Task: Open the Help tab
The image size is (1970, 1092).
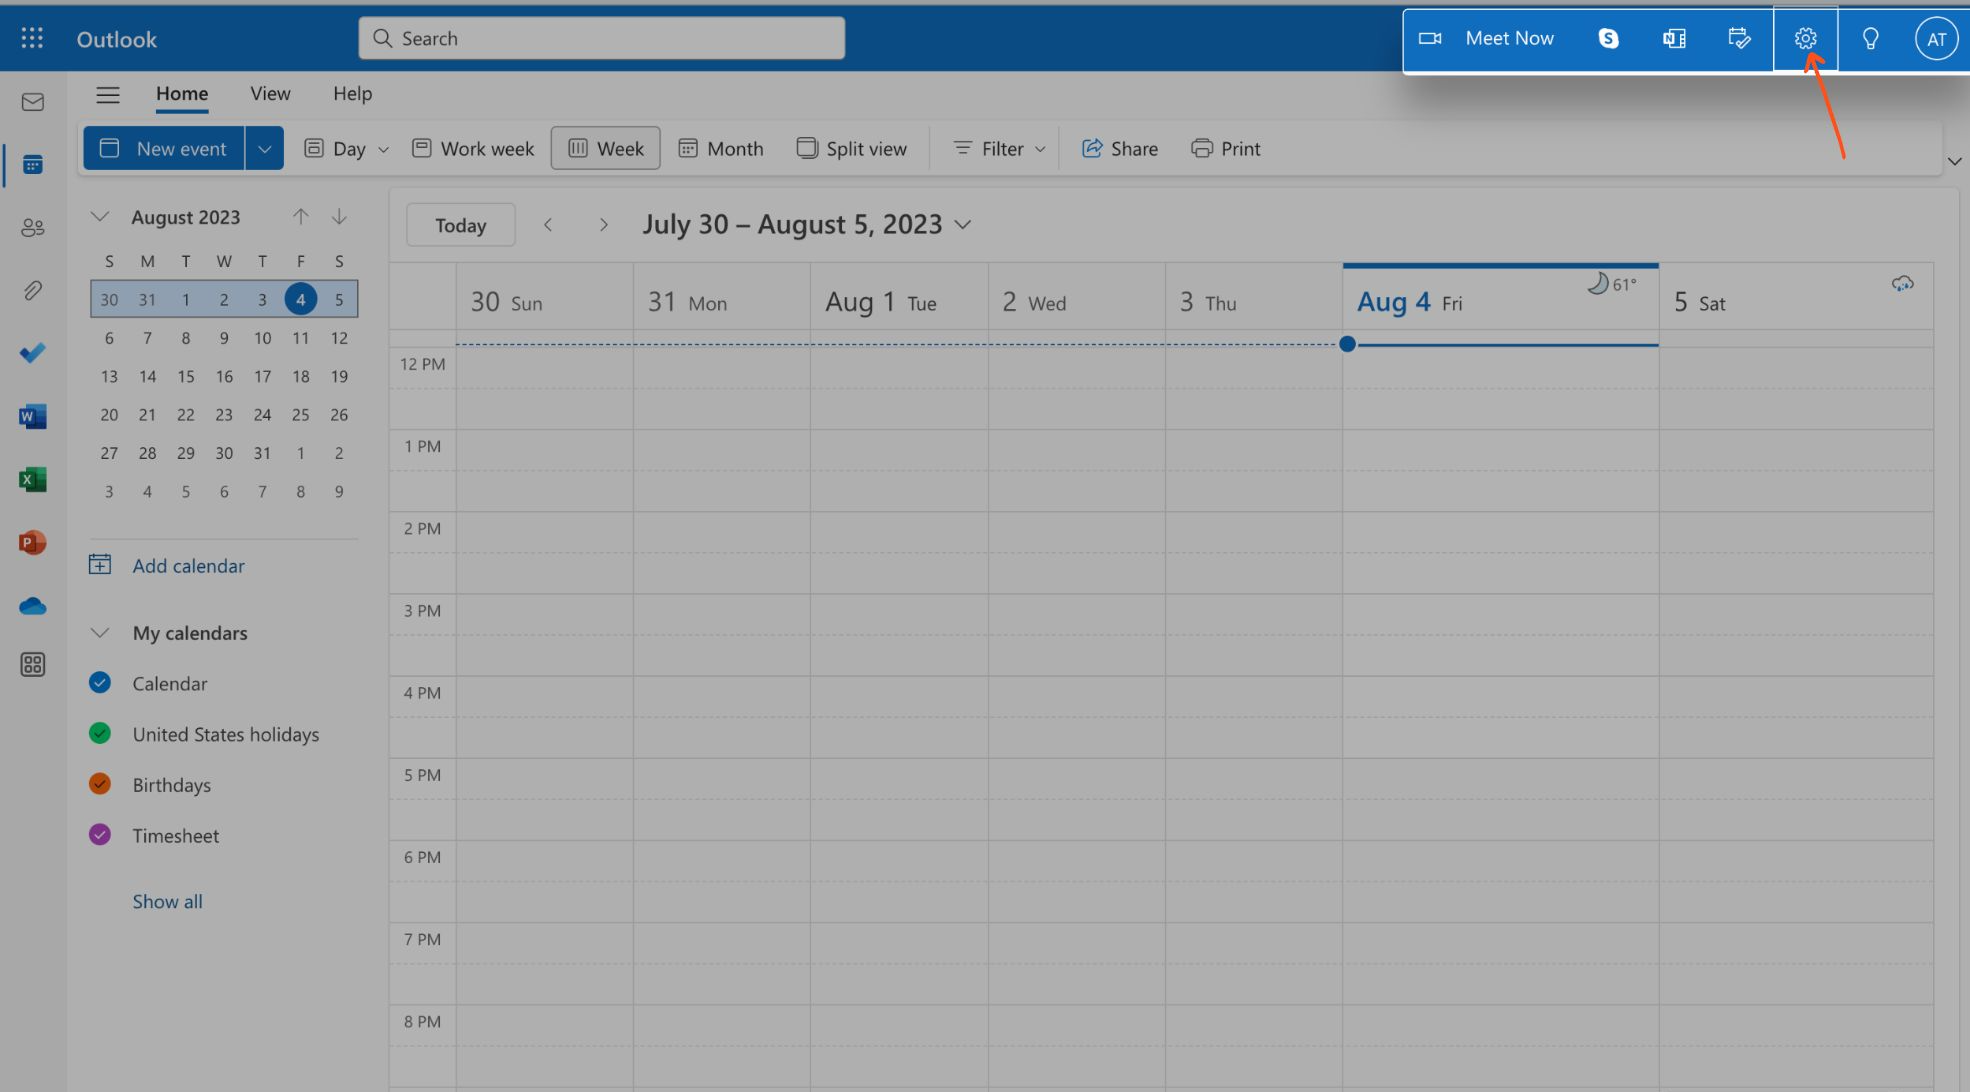Action: pyautogui.click(x=352, y=94)
